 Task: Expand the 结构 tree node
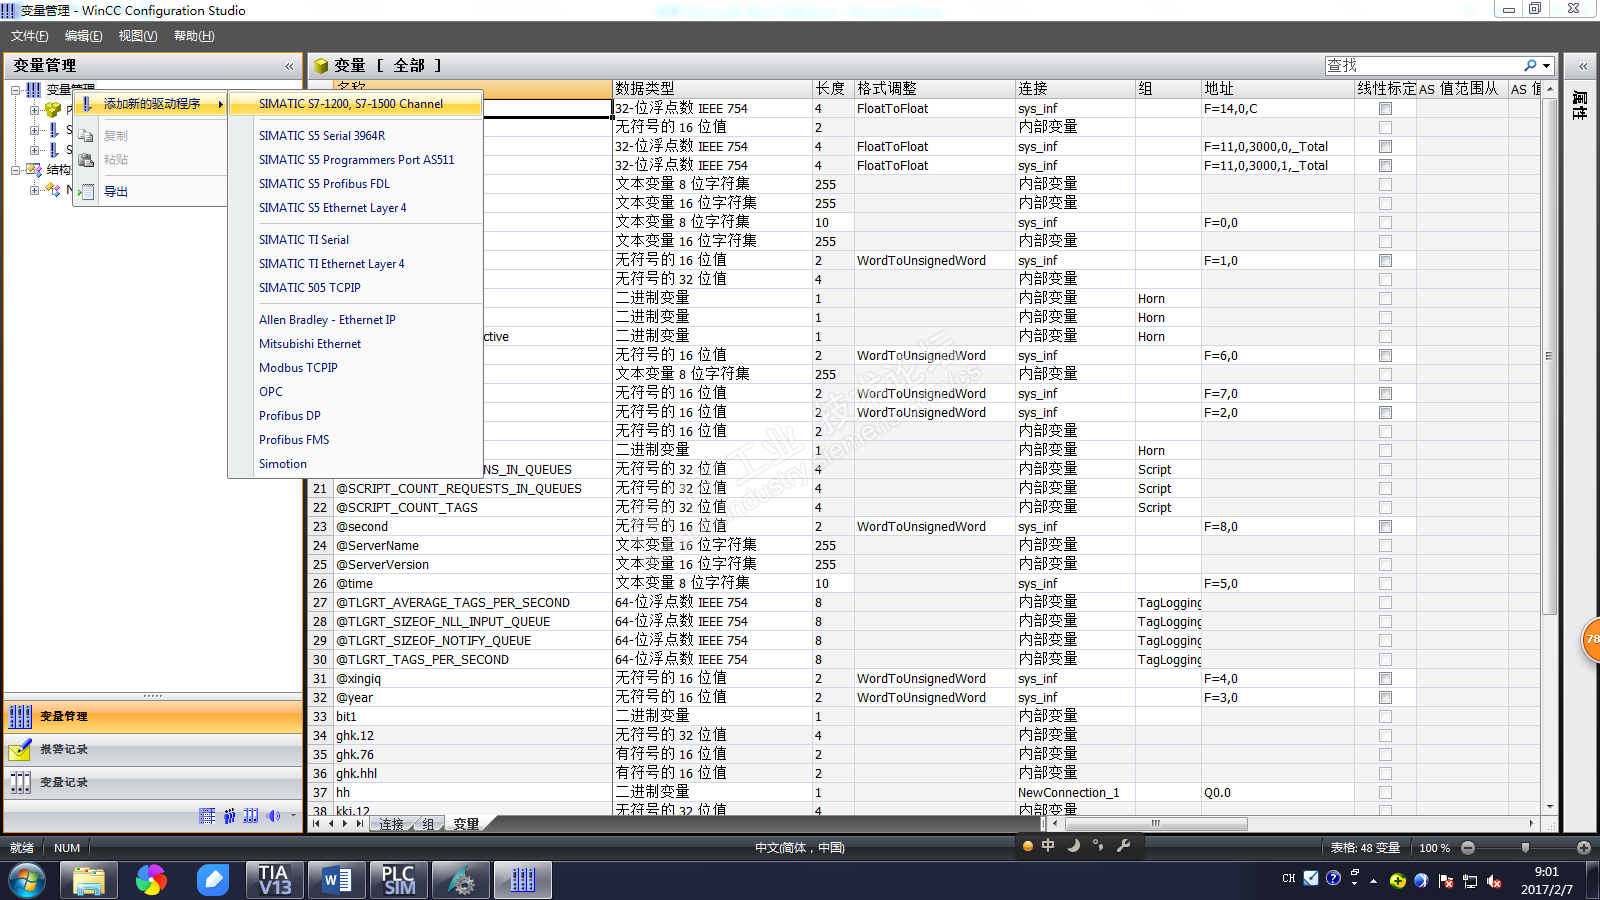click(16, 170)
